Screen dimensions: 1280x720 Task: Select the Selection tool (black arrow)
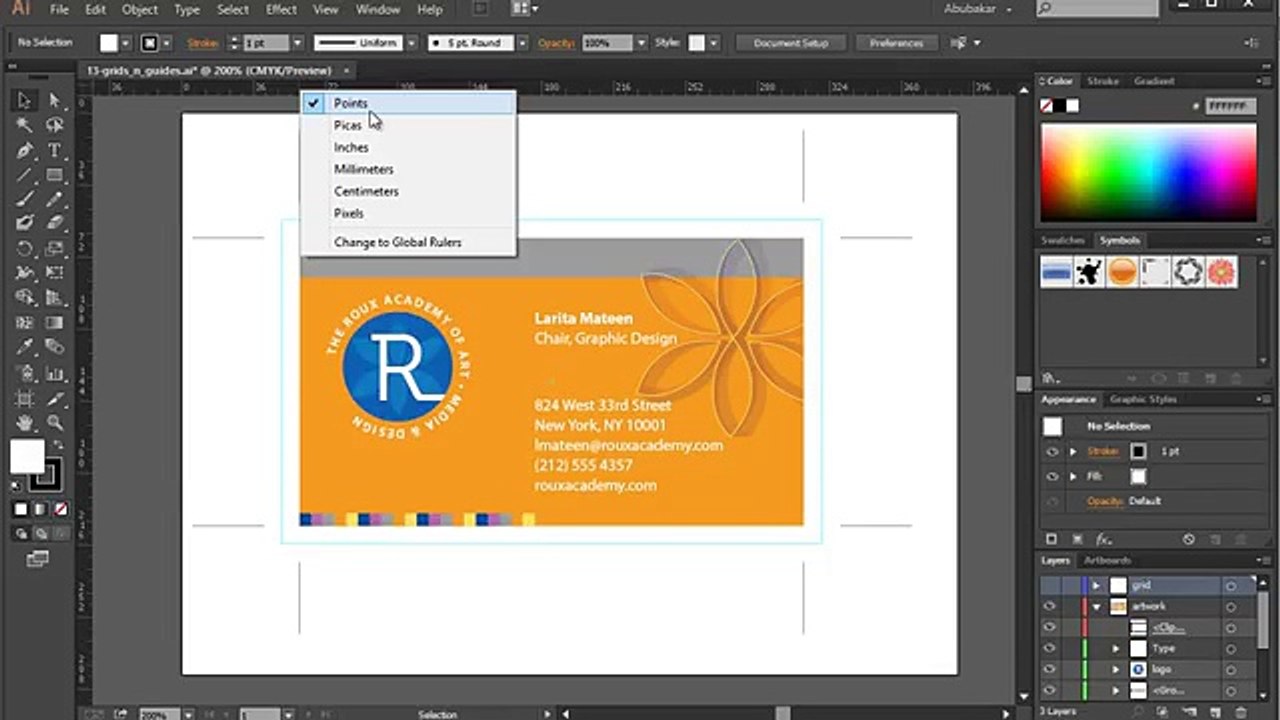[24, 100]
